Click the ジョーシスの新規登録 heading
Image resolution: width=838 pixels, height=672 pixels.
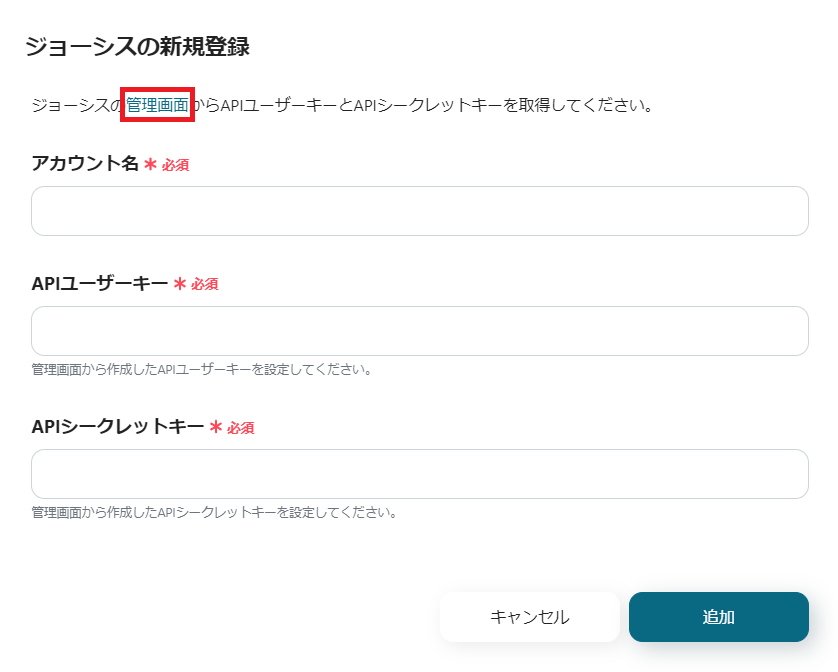click(x=137, y=46)
